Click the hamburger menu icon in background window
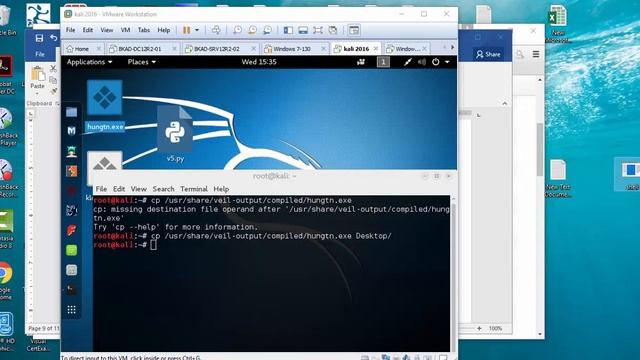Screen dimensions: 640x360 [x=536, y=54]
